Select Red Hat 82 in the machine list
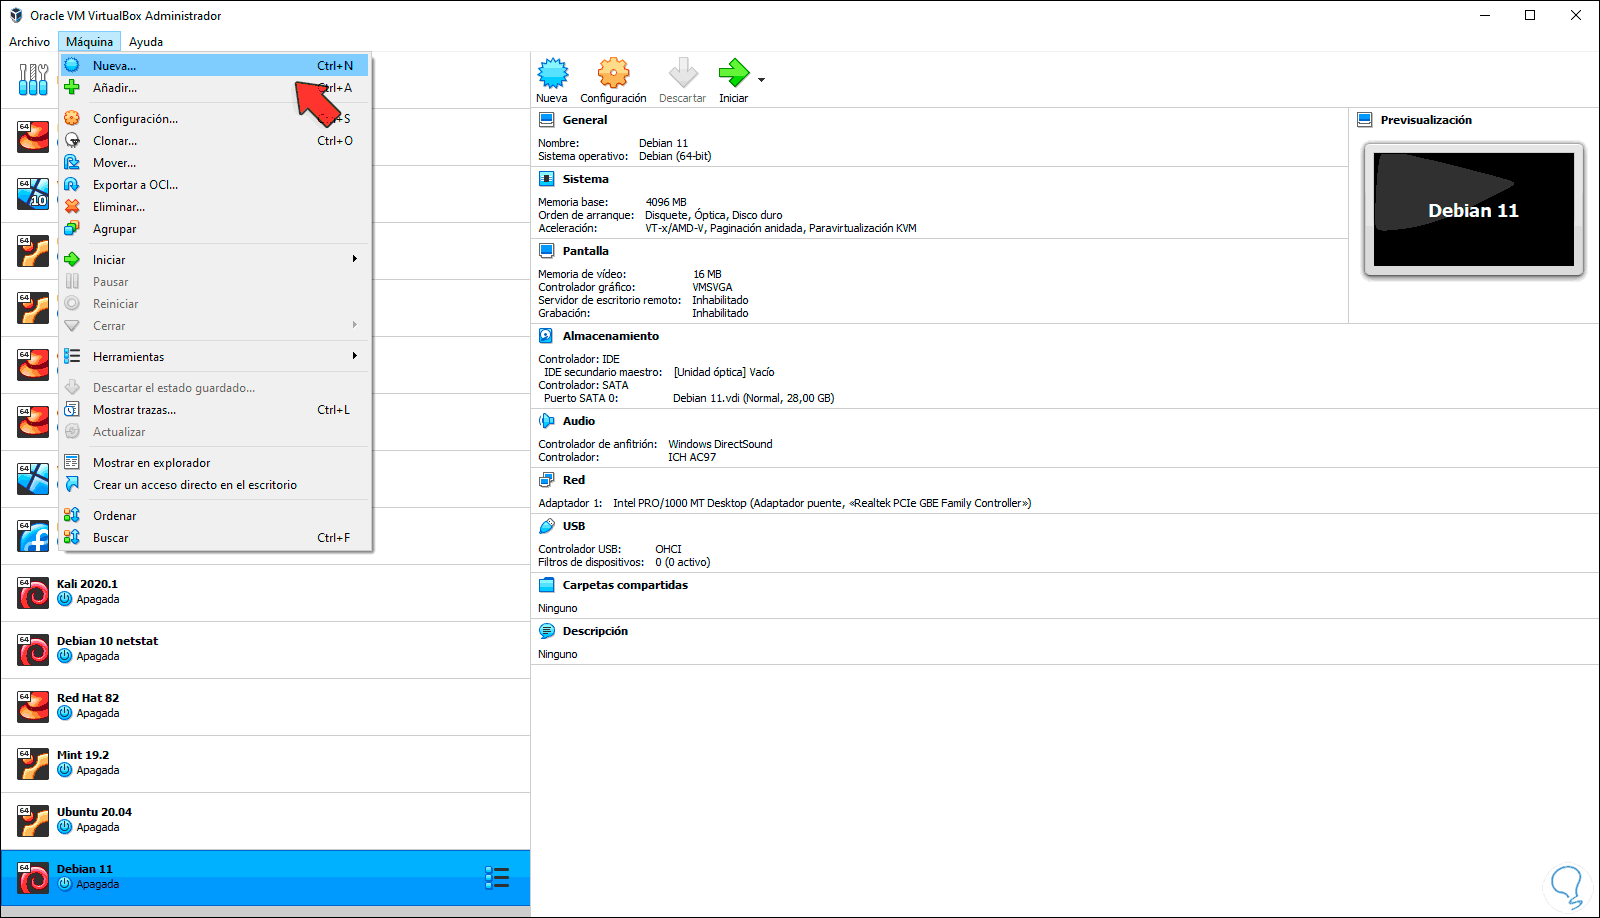The height and width of the screenshot is (918, 1600). pos(265,707)
